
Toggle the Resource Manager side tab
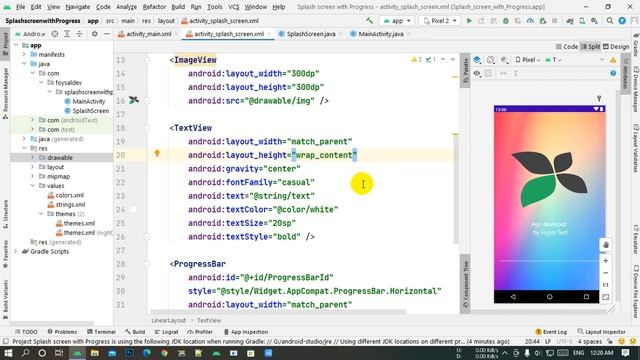pyautogui.click(x=5, y=93)
